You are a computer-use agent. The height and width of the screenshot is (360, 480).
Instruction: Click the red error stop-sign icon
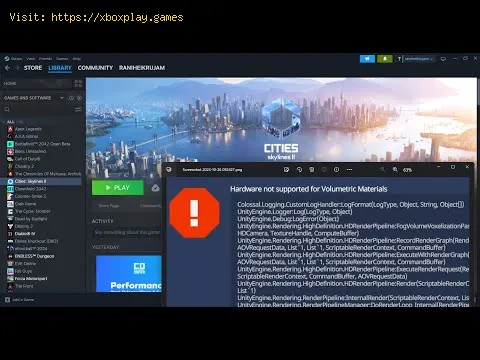pyautogui.click(x=195, y=213)
